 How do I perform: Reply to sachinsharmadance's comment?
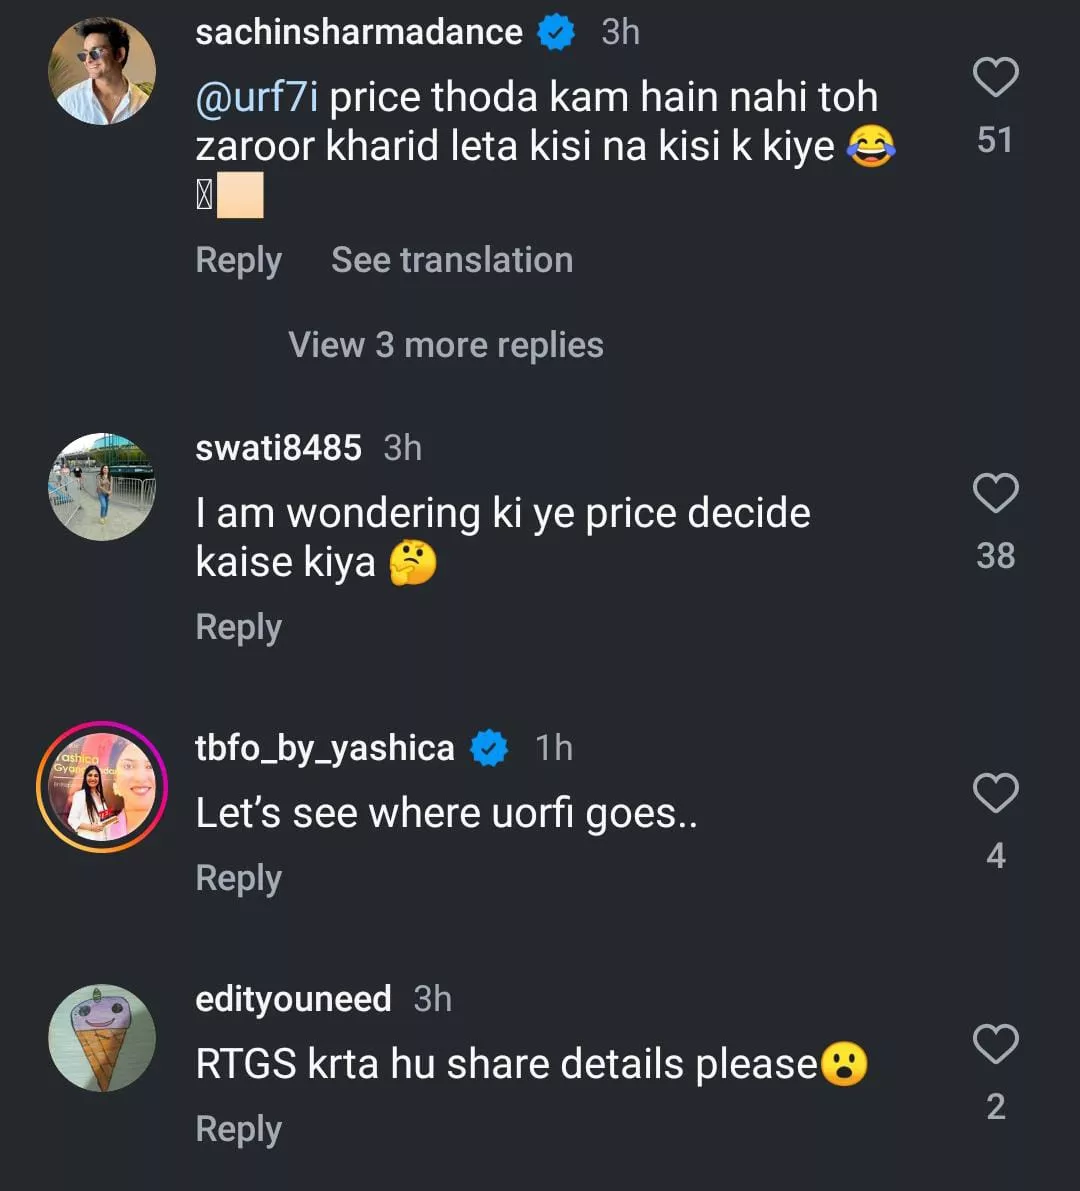coord(239,260)
